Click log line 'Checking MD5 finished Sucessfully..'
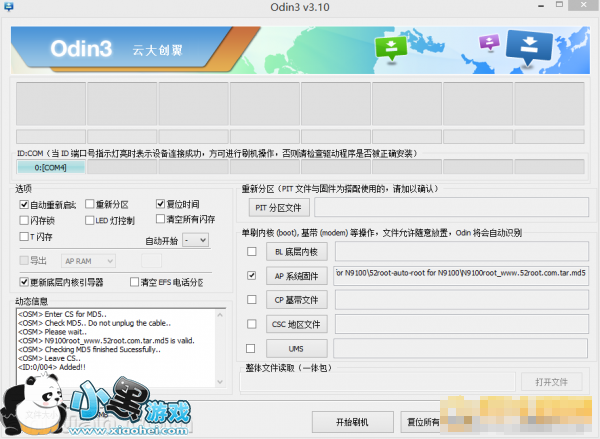 [89, 349]
